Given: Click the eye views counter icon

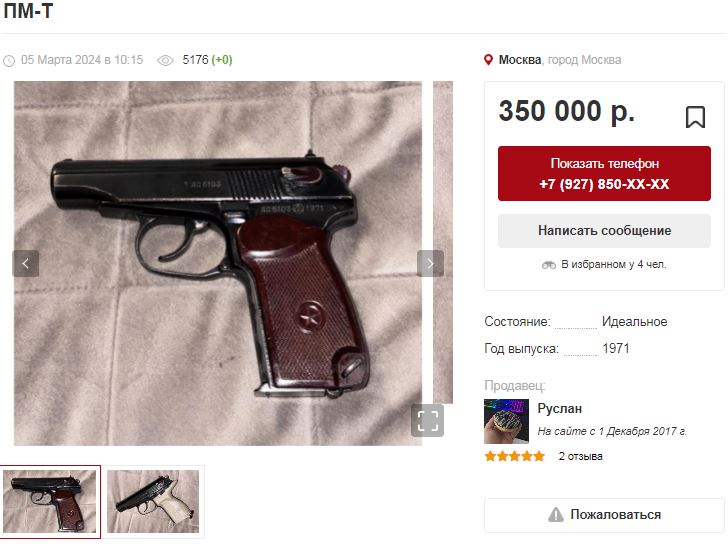Looking at the screenshot, I should pos(165,60).
